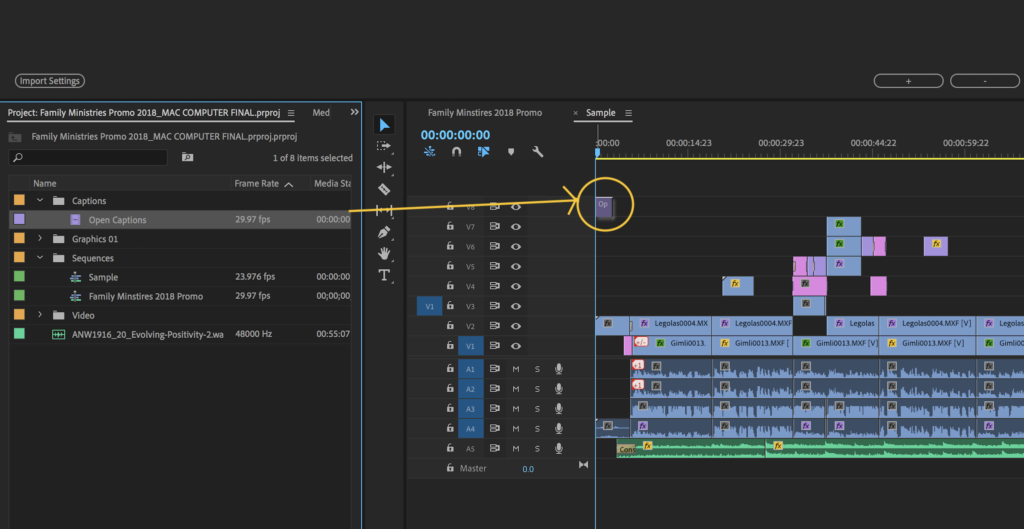The height and width of the screenshot is (529, 1024).
Task: Hide track V5 output eye
Action: (516, 266)
